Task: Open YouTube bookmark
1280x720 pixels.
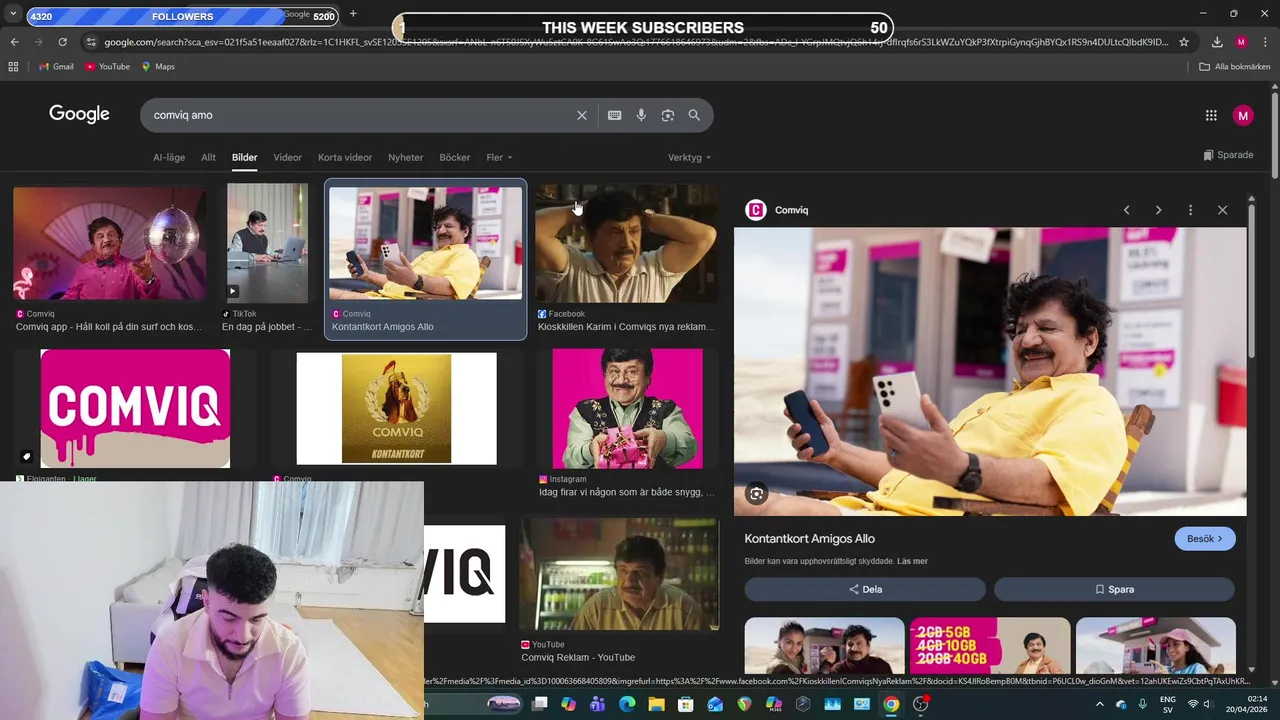Action: pyautogui.click(x=107, y=66)
